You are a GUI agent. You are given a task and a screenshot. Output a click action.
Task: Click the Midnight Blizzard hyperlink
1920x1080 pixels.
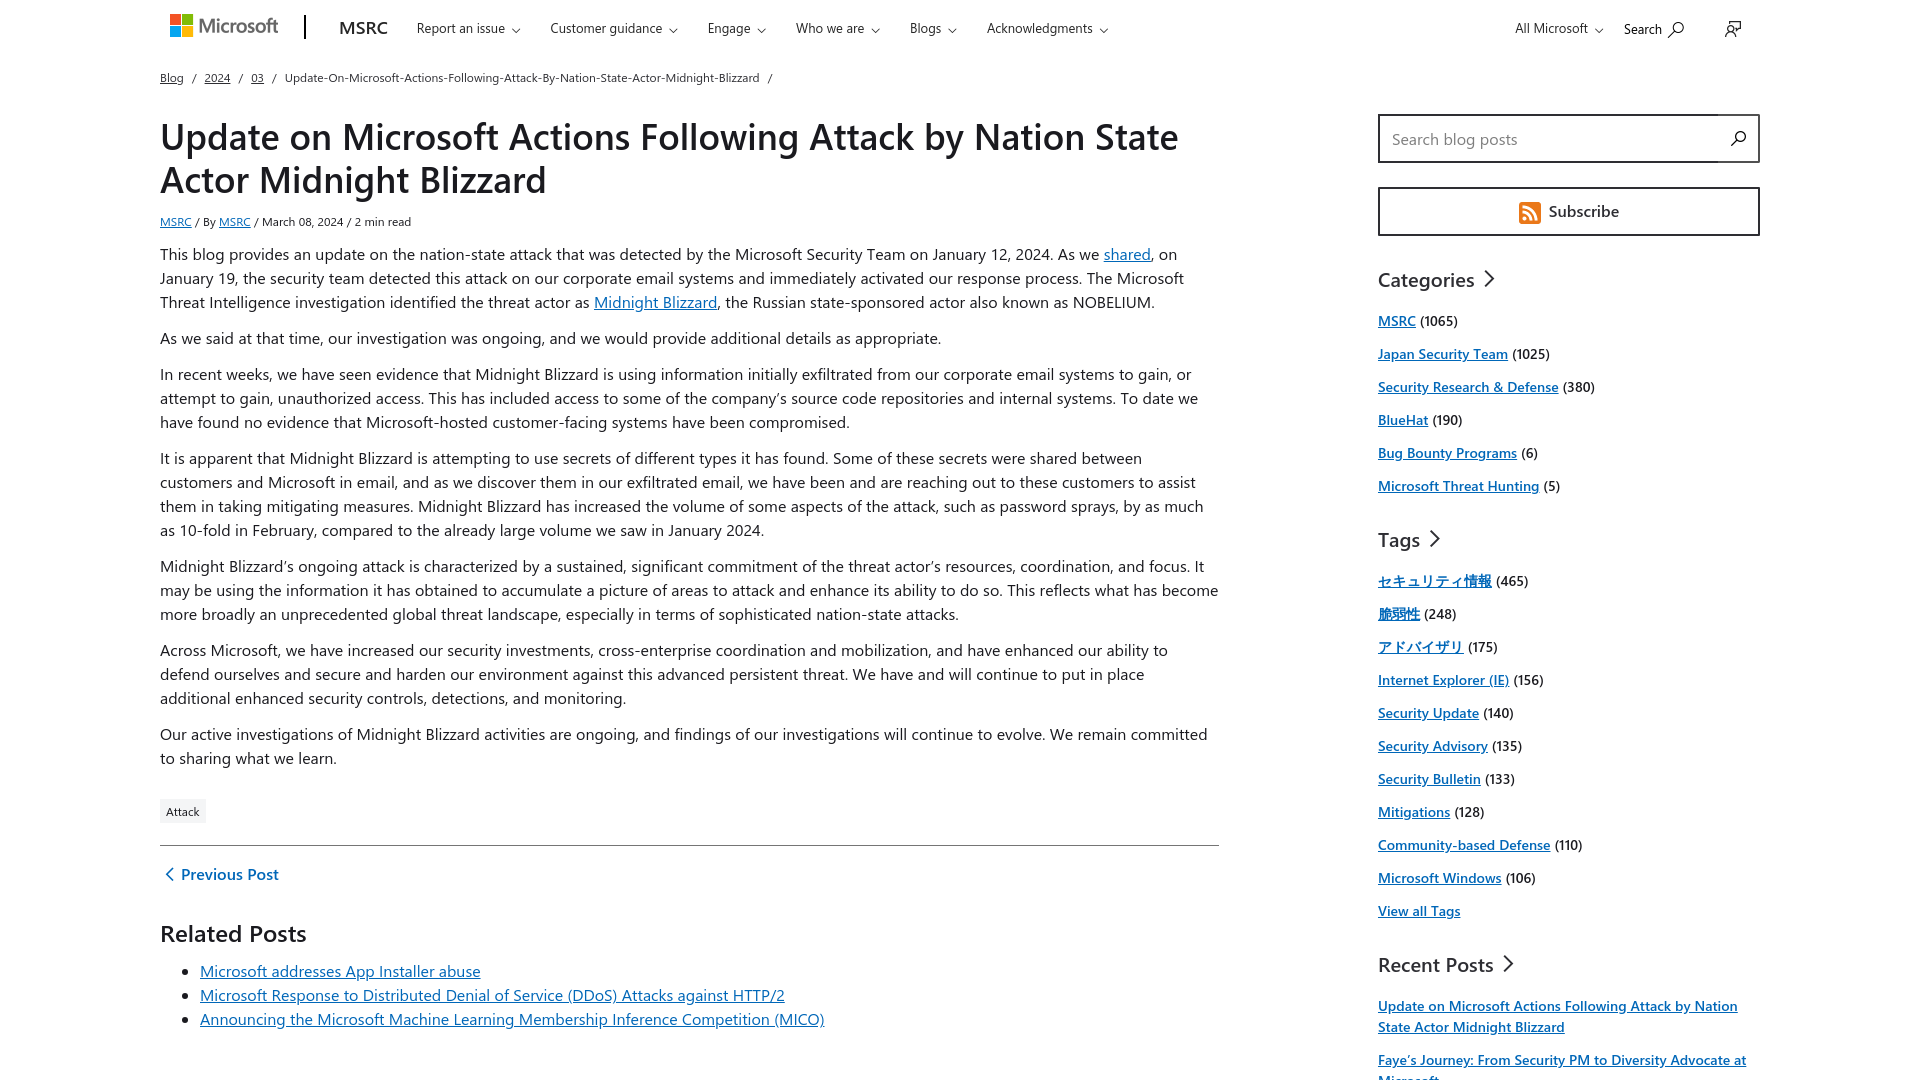[x=655, y=301]
